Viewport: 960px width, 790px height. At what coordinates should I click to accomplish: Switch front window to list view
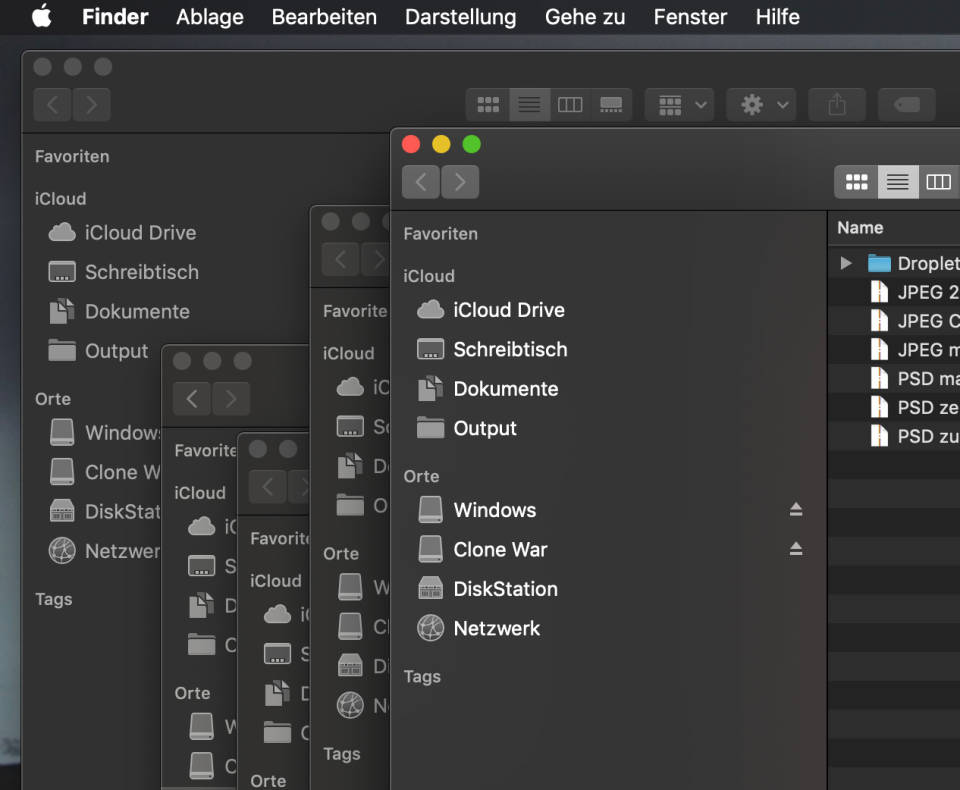click(x=898, y=182)
